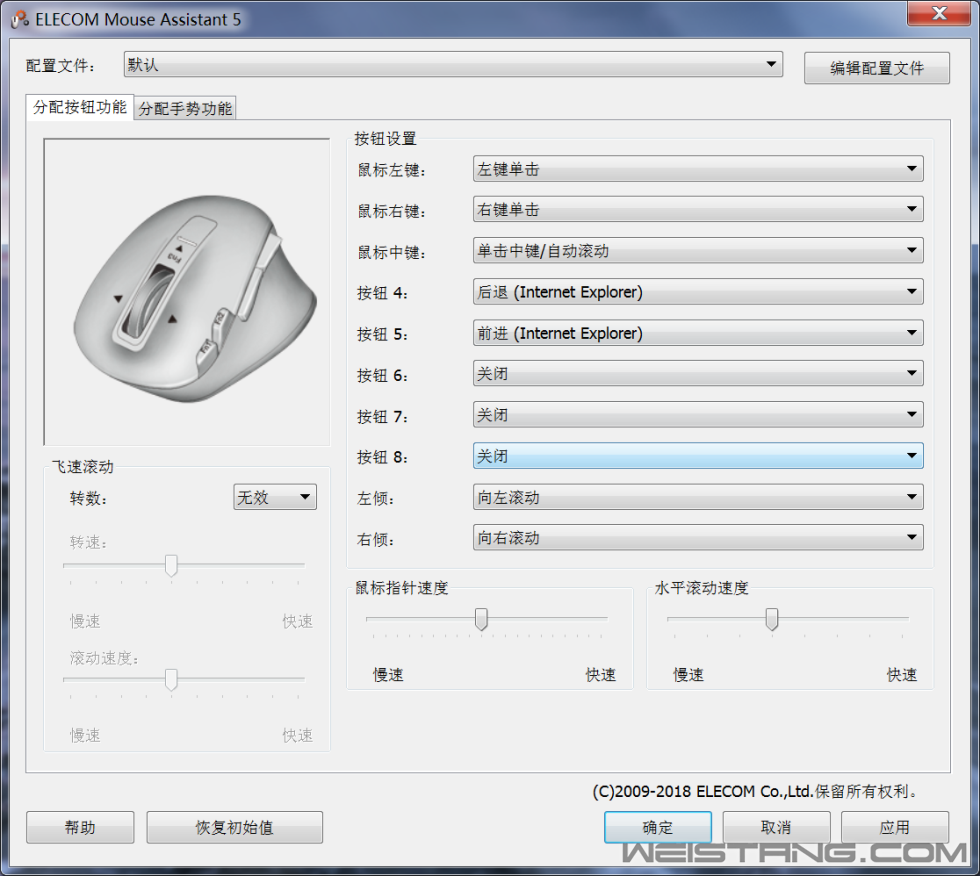Click the 飞速滚动 group label
The height and width of the screenshot is (876, 980).
[x=82, y=467]
